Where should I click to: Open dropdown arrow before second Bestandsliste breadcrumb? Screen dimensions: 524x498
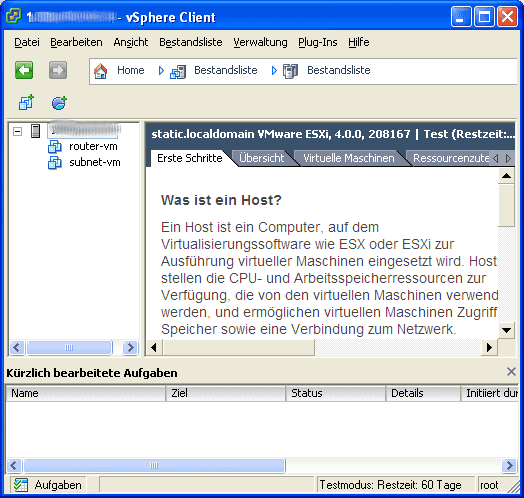click(x=274, y=71)
